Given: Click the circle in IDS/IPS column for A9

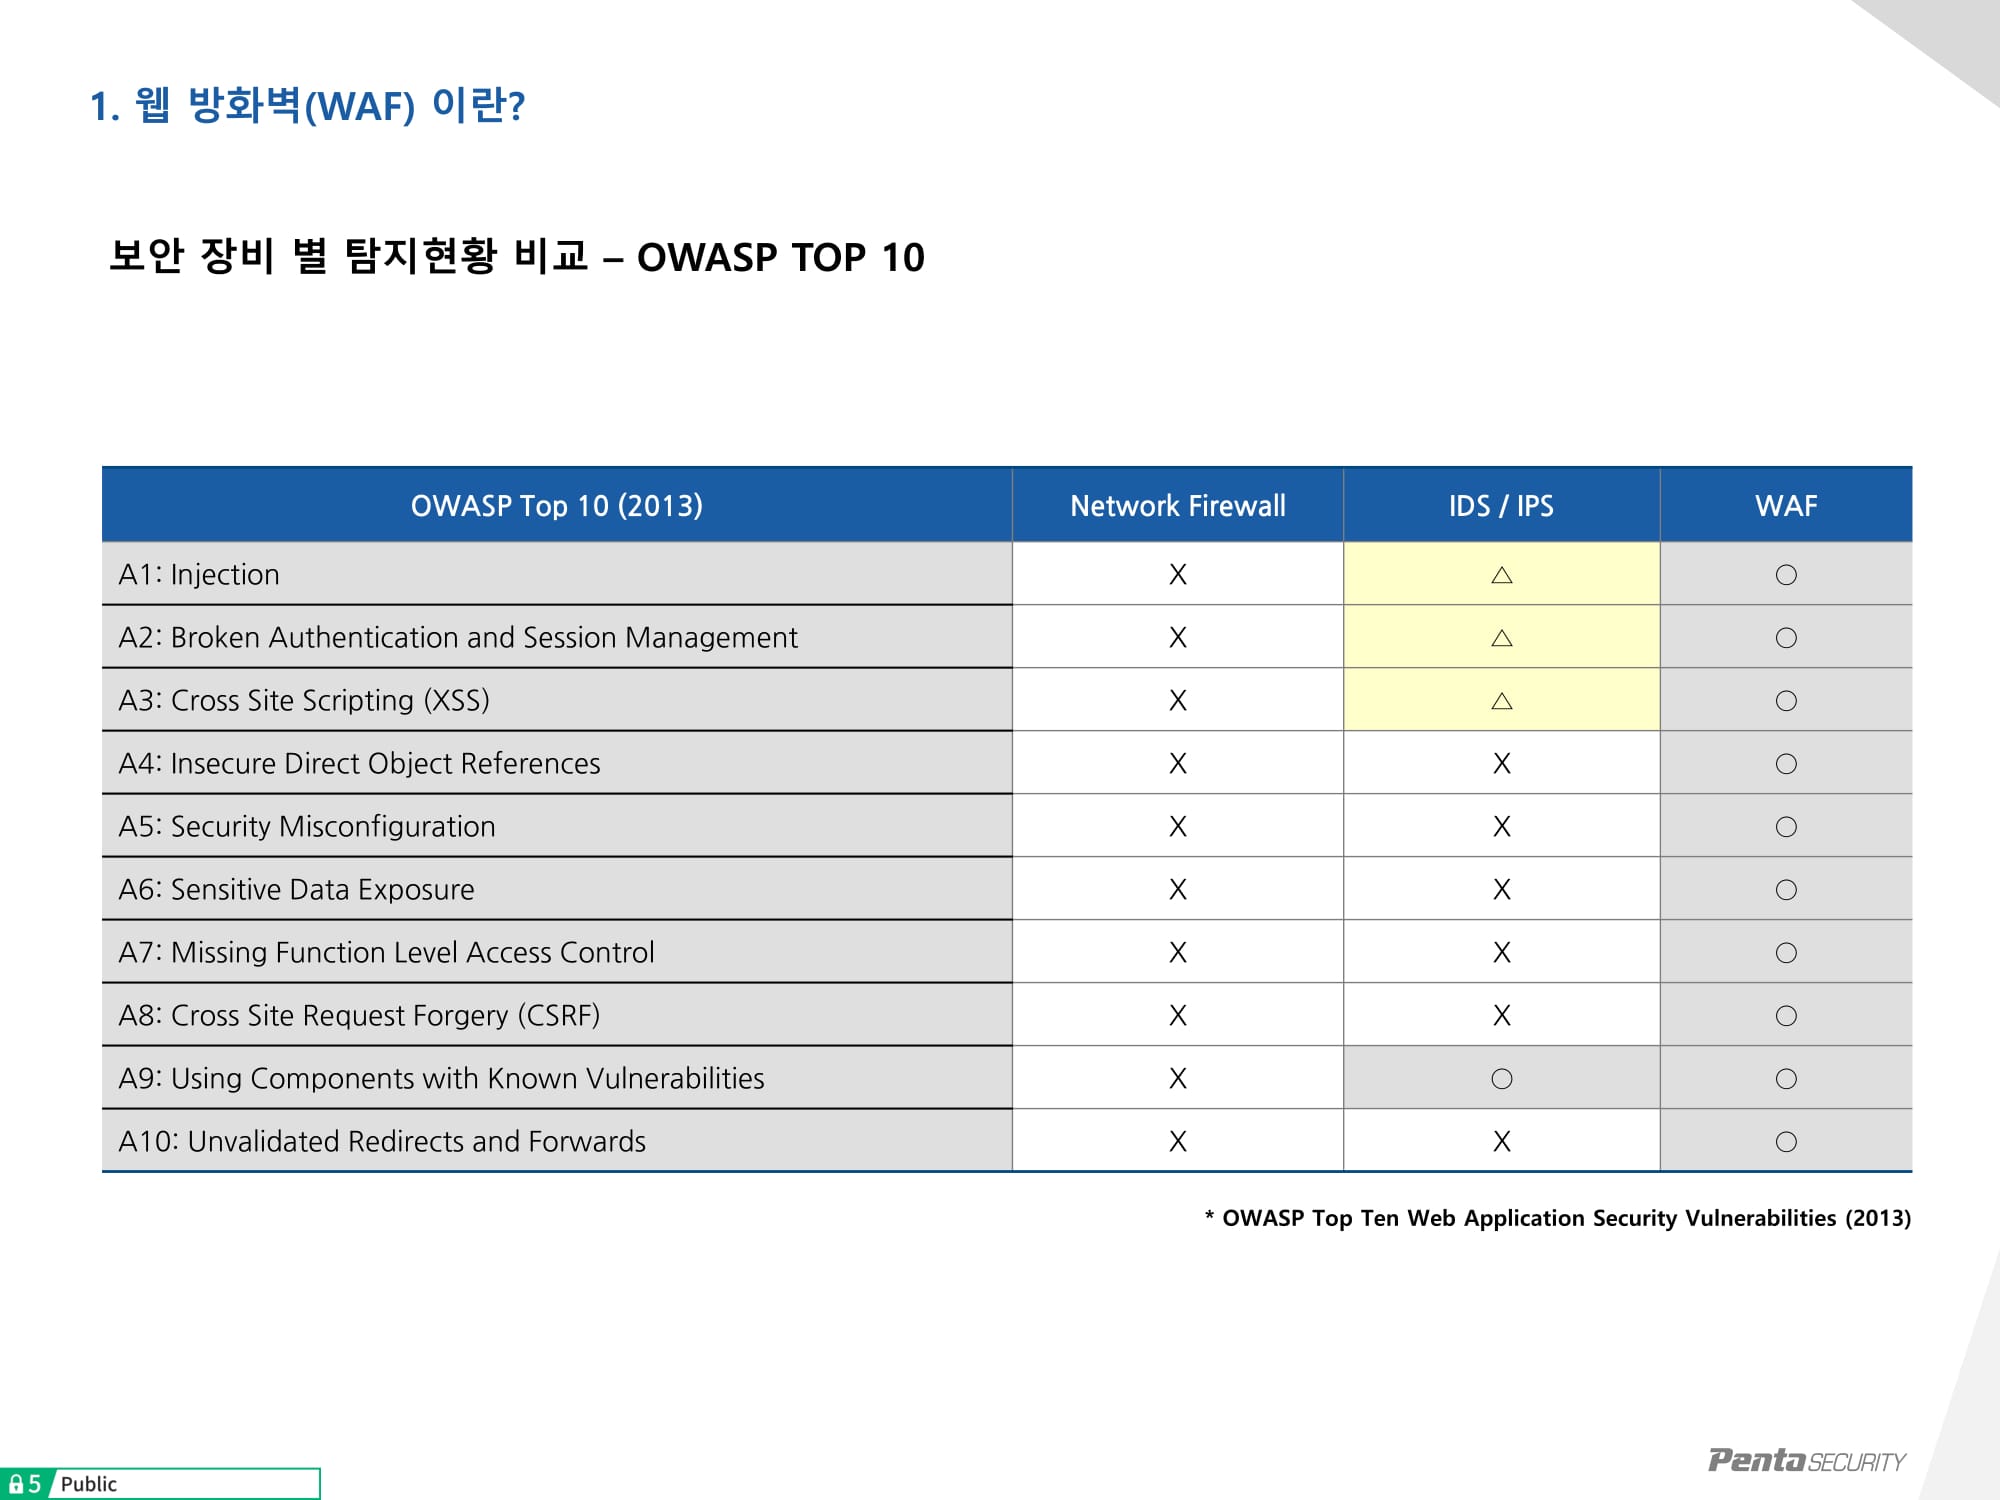Looking at the screenshot, I should click(1501, 1079).
